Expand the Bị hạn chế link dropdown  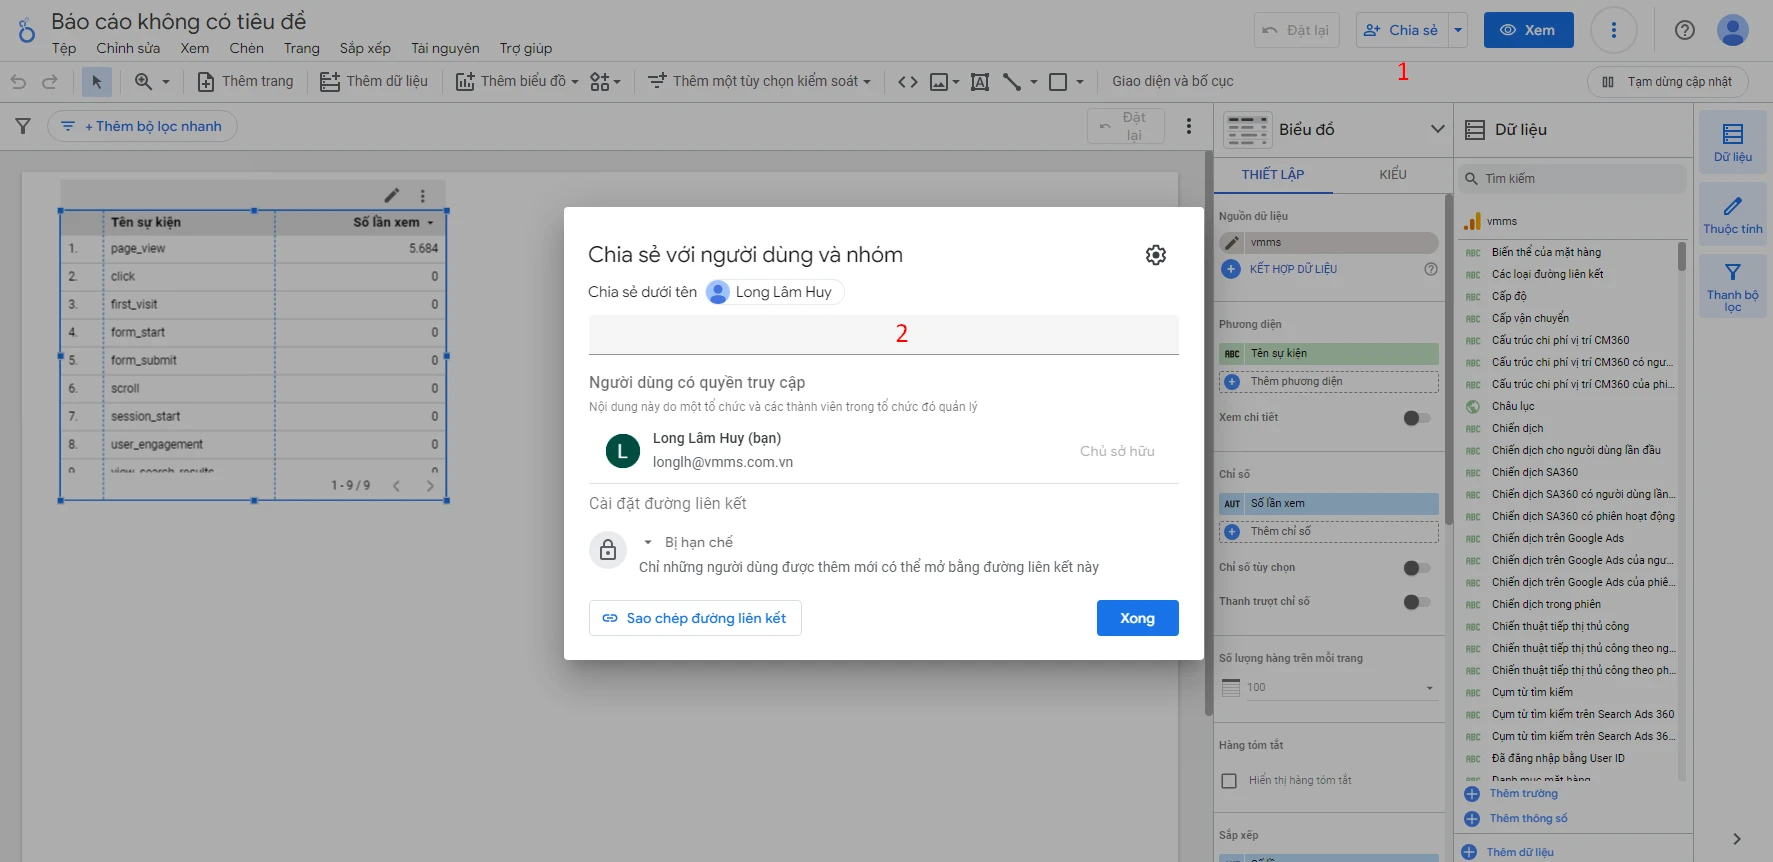[690, 542]
